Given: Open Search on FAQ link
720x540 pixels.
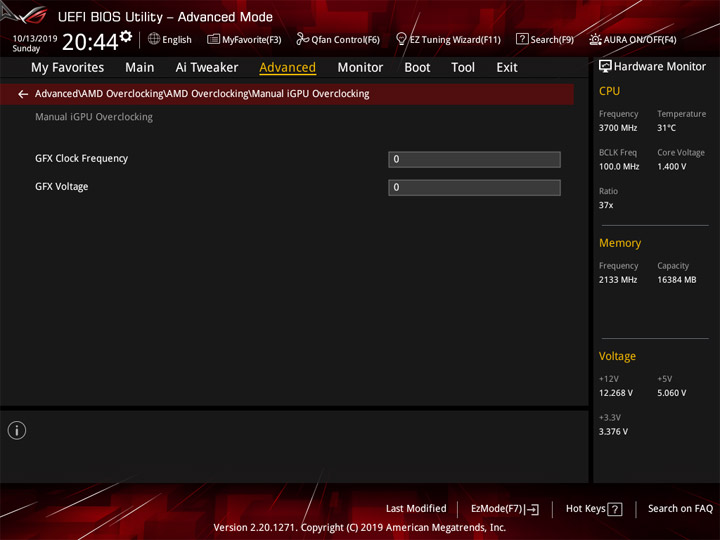Looking at the screenshot, I should pyautogui.click(x=680, y=509).
